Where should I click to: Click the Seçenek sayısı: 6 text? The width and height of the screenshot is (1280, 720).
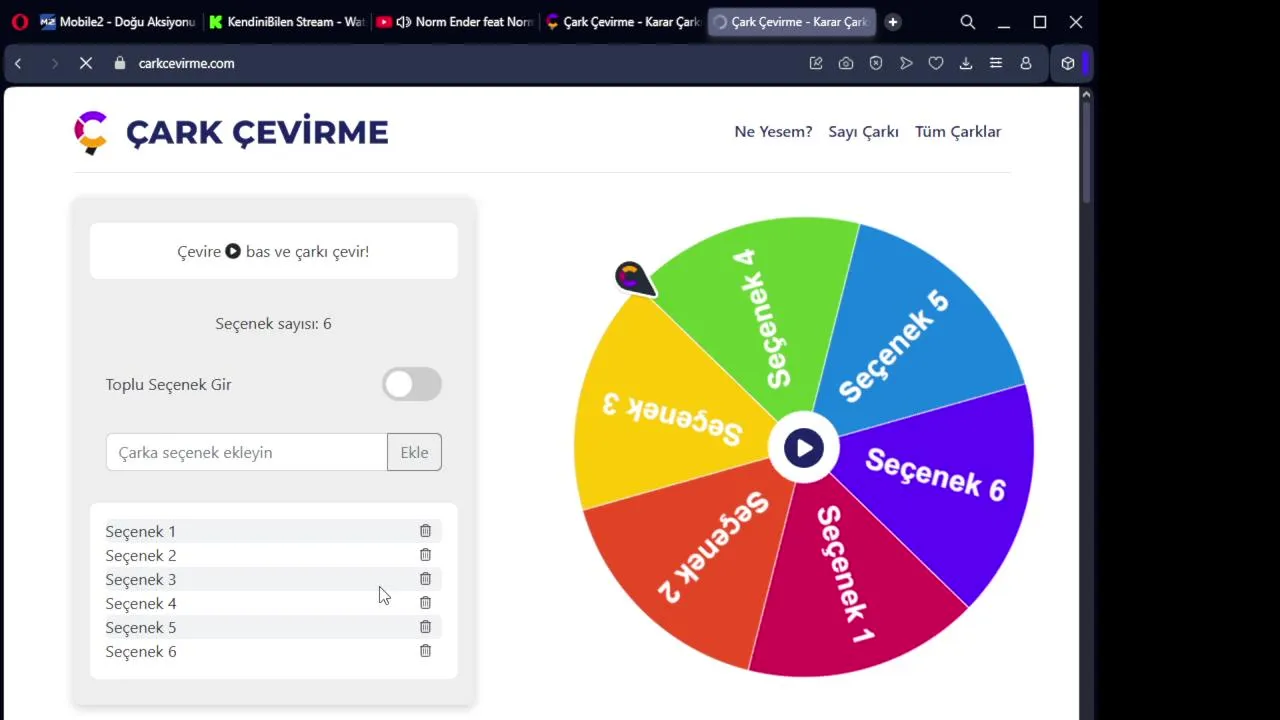point(273,324)
